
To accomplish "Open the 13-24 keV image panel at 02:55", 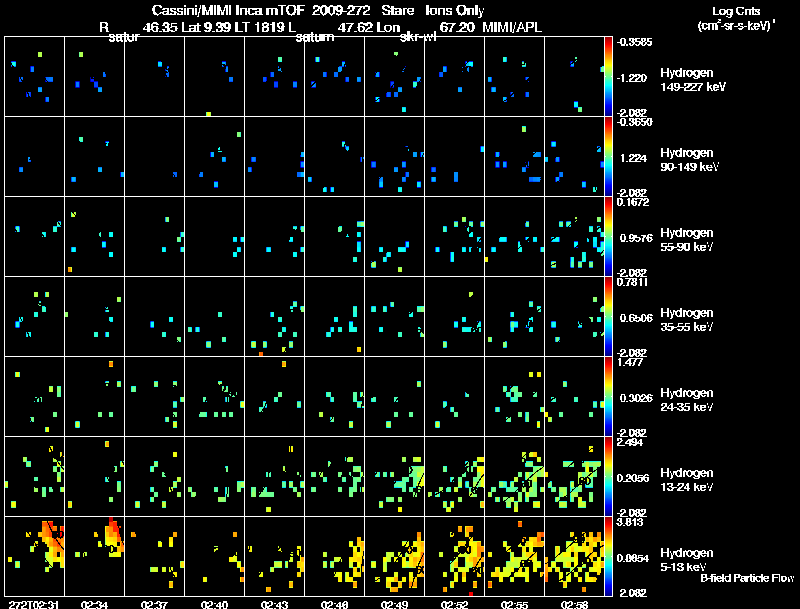I will pyautogui.click(x=514, y=476).
